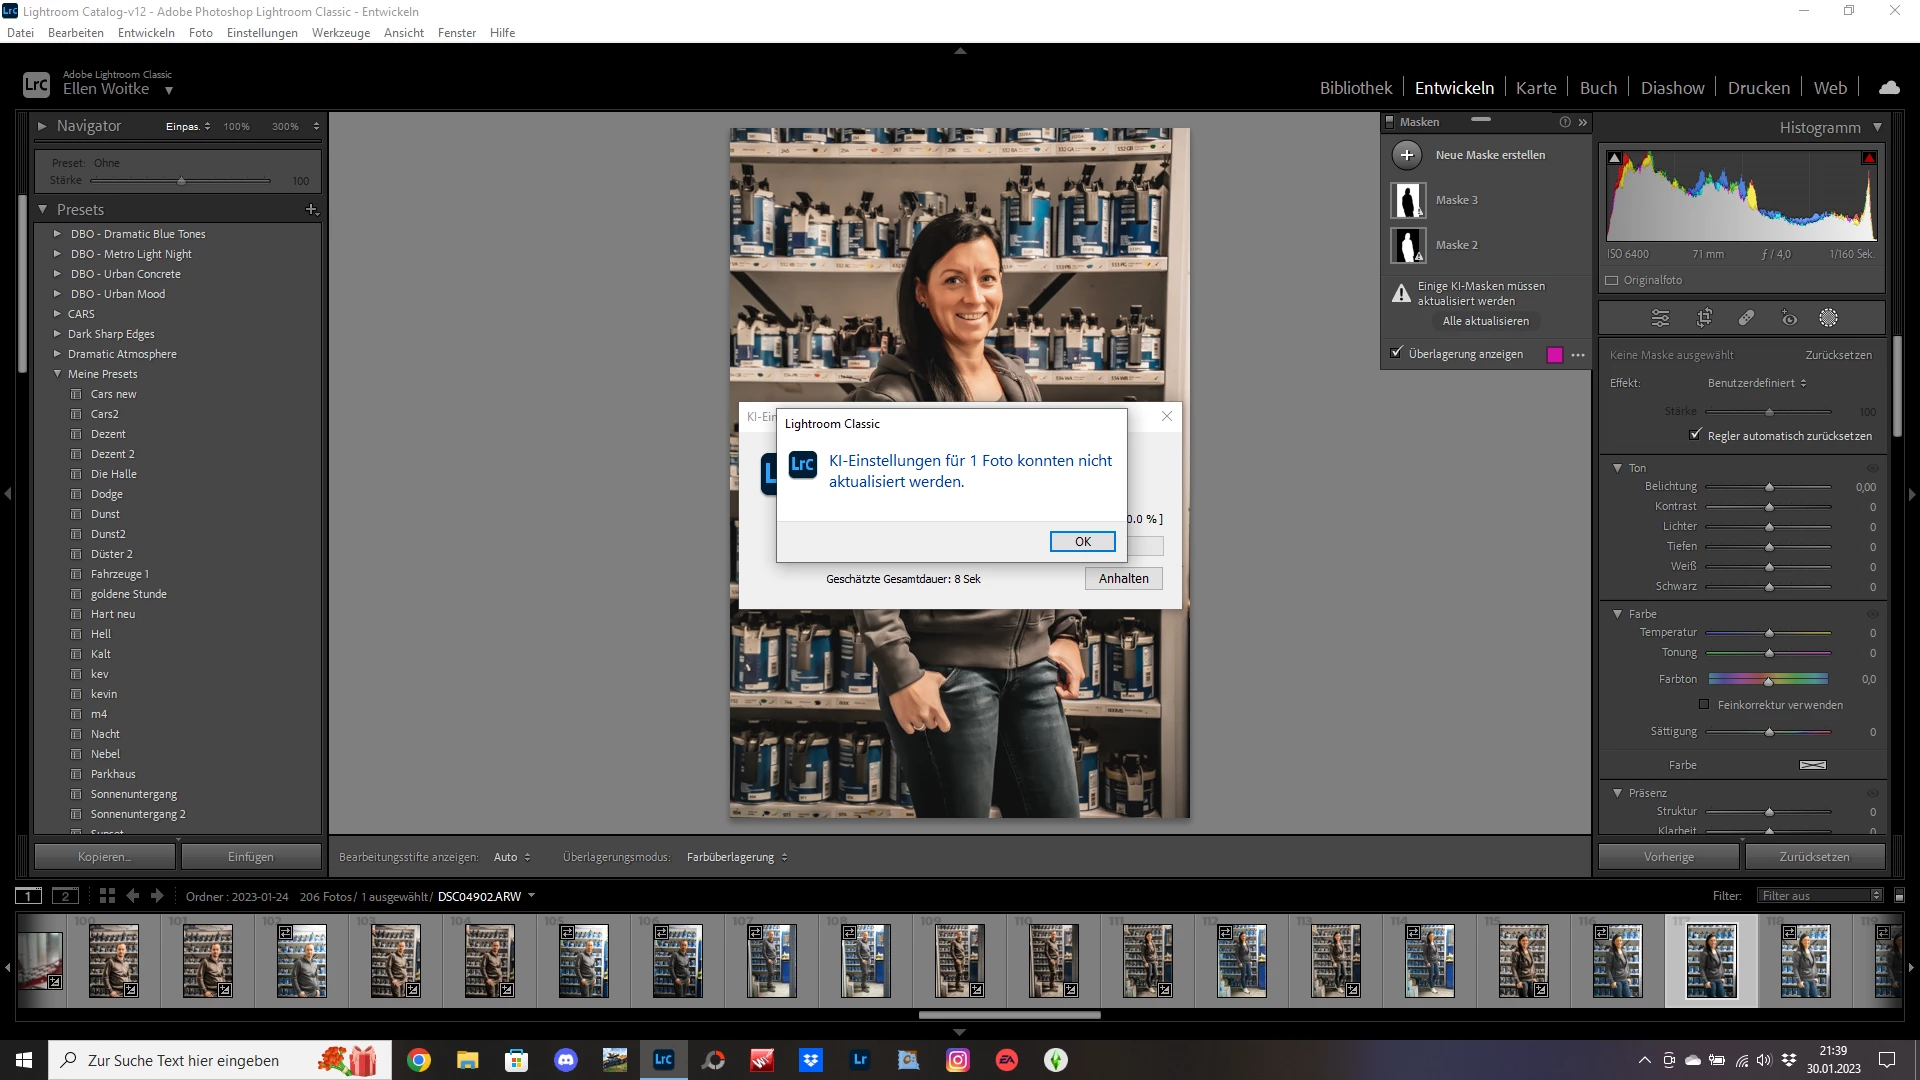Open the Red Eye correction tool

[1789, 318]
